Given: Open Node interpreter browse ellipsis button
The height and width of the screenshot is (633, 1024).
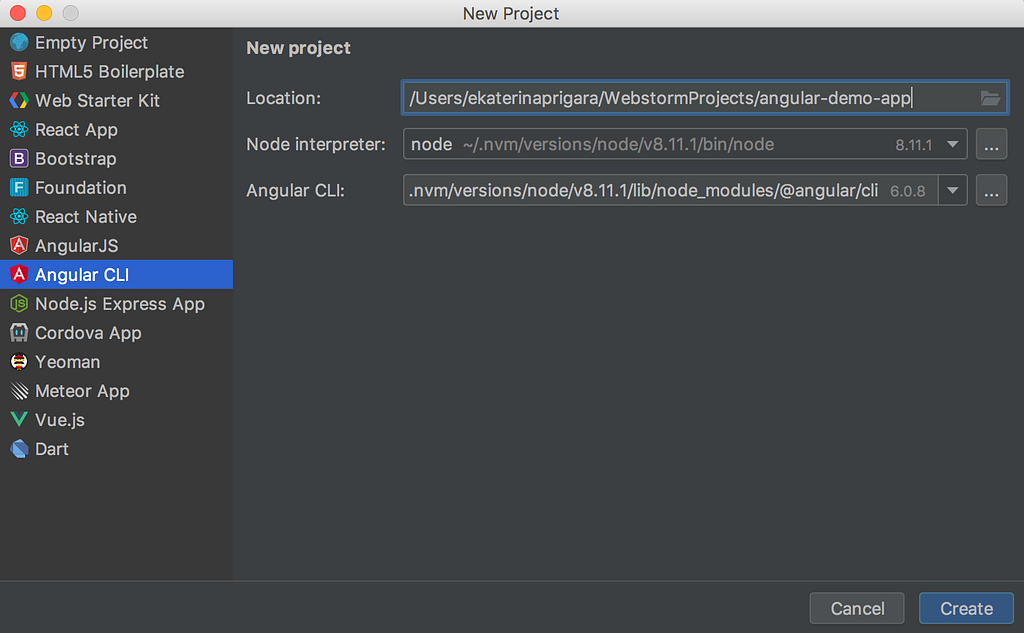Looking at the screenshot, I should click(x=991, y=144).
